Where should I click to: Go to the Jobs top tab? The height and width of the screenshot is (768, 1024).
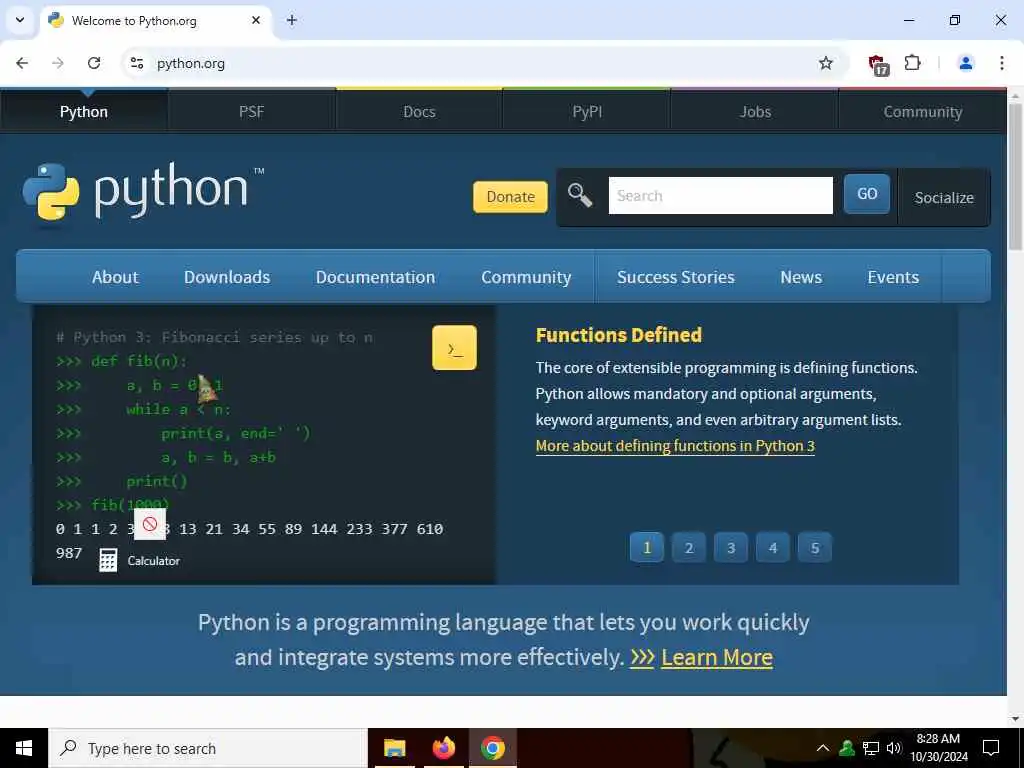755,112
